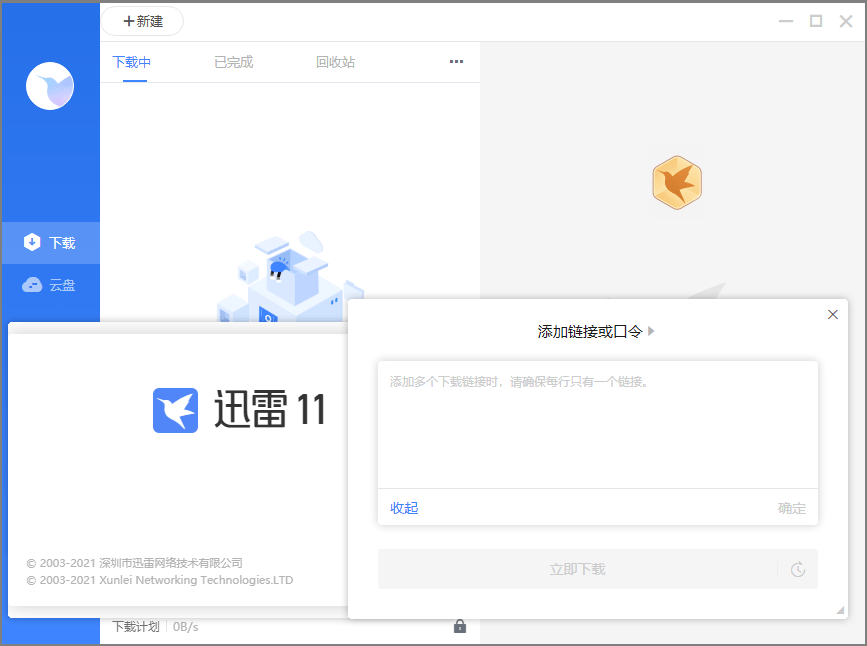Switch to the 下载中 tab
This screenshot has height=646, width=867.
[x=132, y=62]
